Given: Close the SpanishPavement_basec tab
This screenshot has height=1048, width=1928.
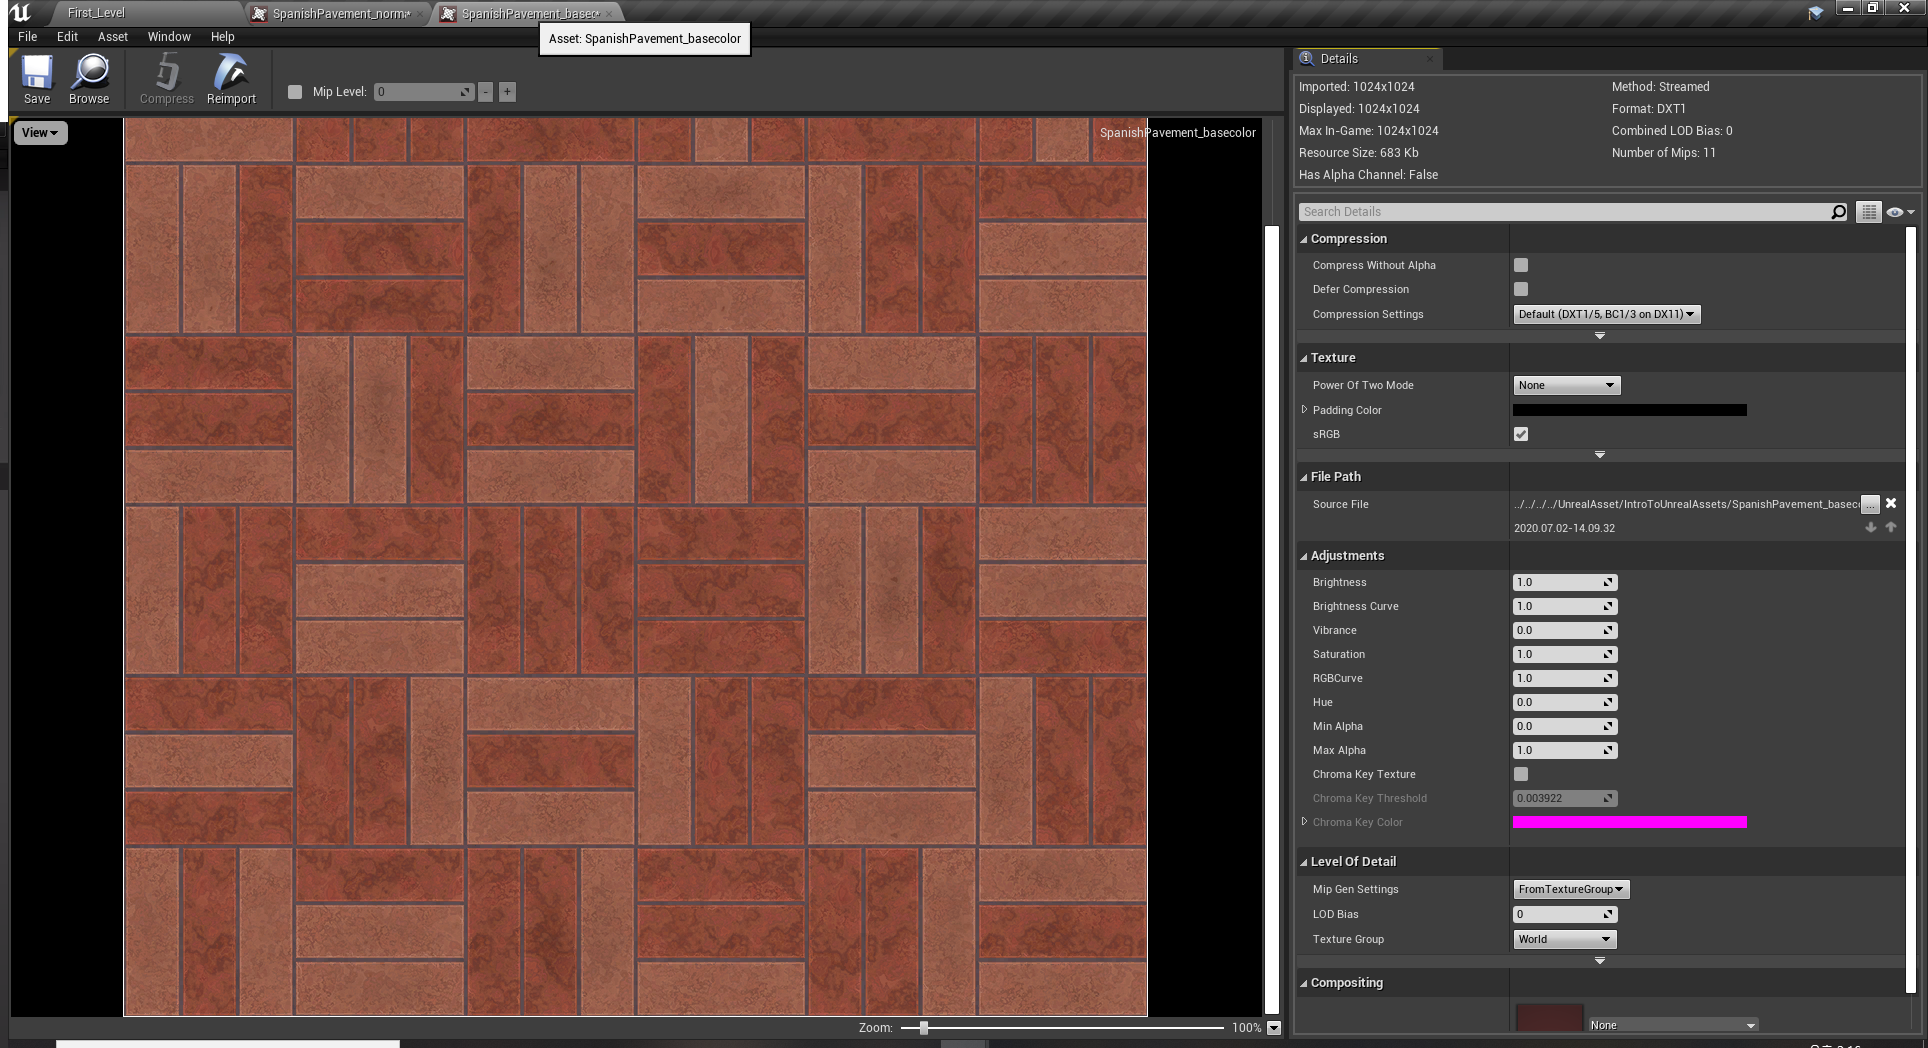Looking at the screenshot, I should (609, 14).
